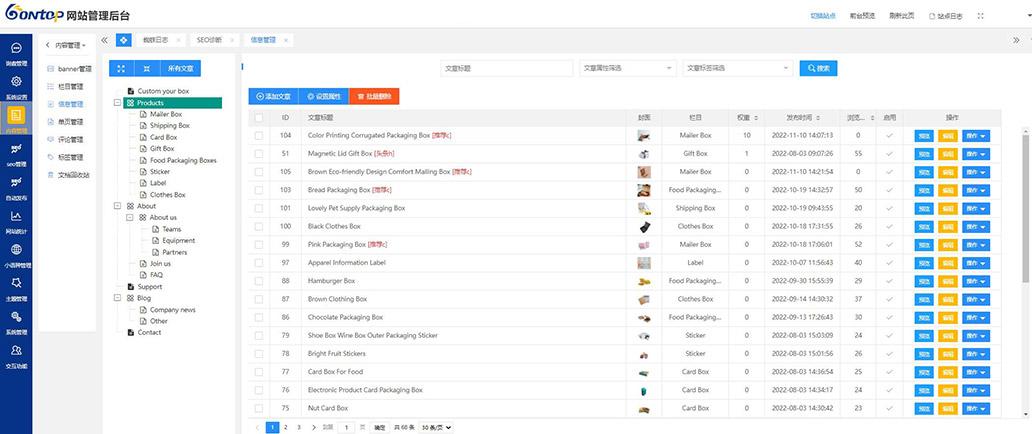This screenshot has width=1032, height=434.
Task: Click the collapse-all icon above category tree
Action: click(147, 68)
